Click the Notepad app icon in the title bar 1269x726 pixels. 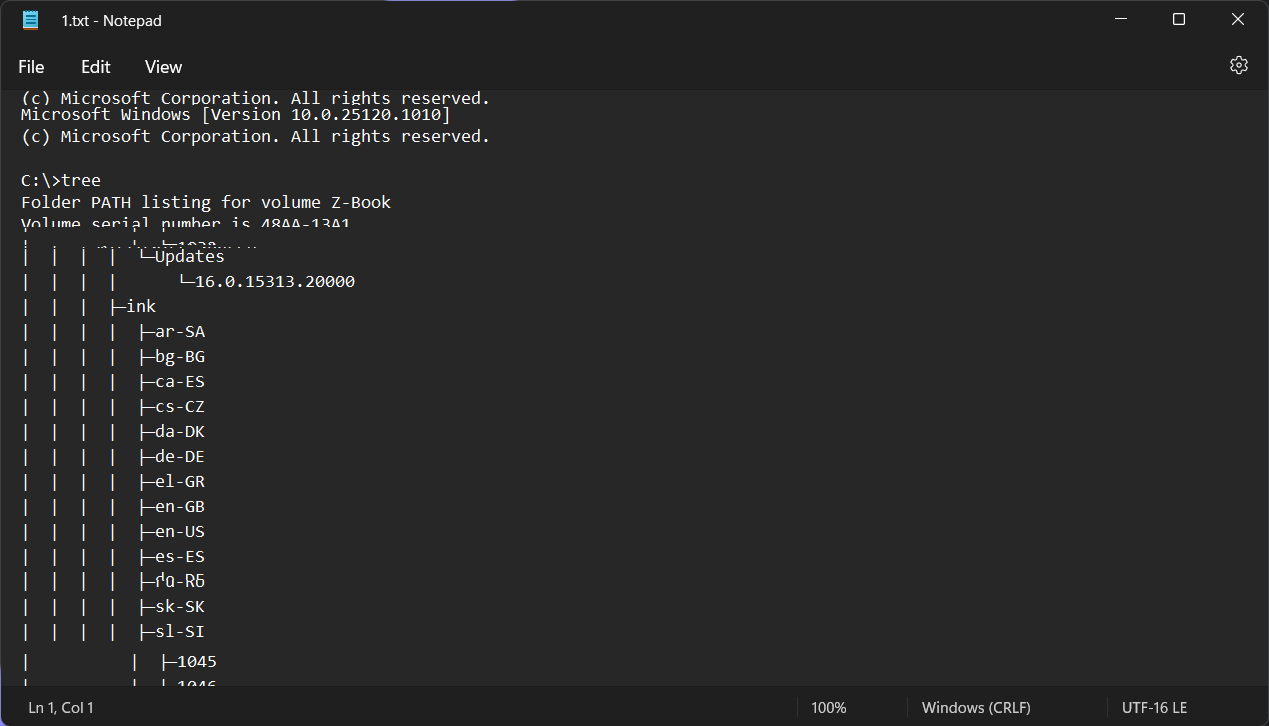31,20
